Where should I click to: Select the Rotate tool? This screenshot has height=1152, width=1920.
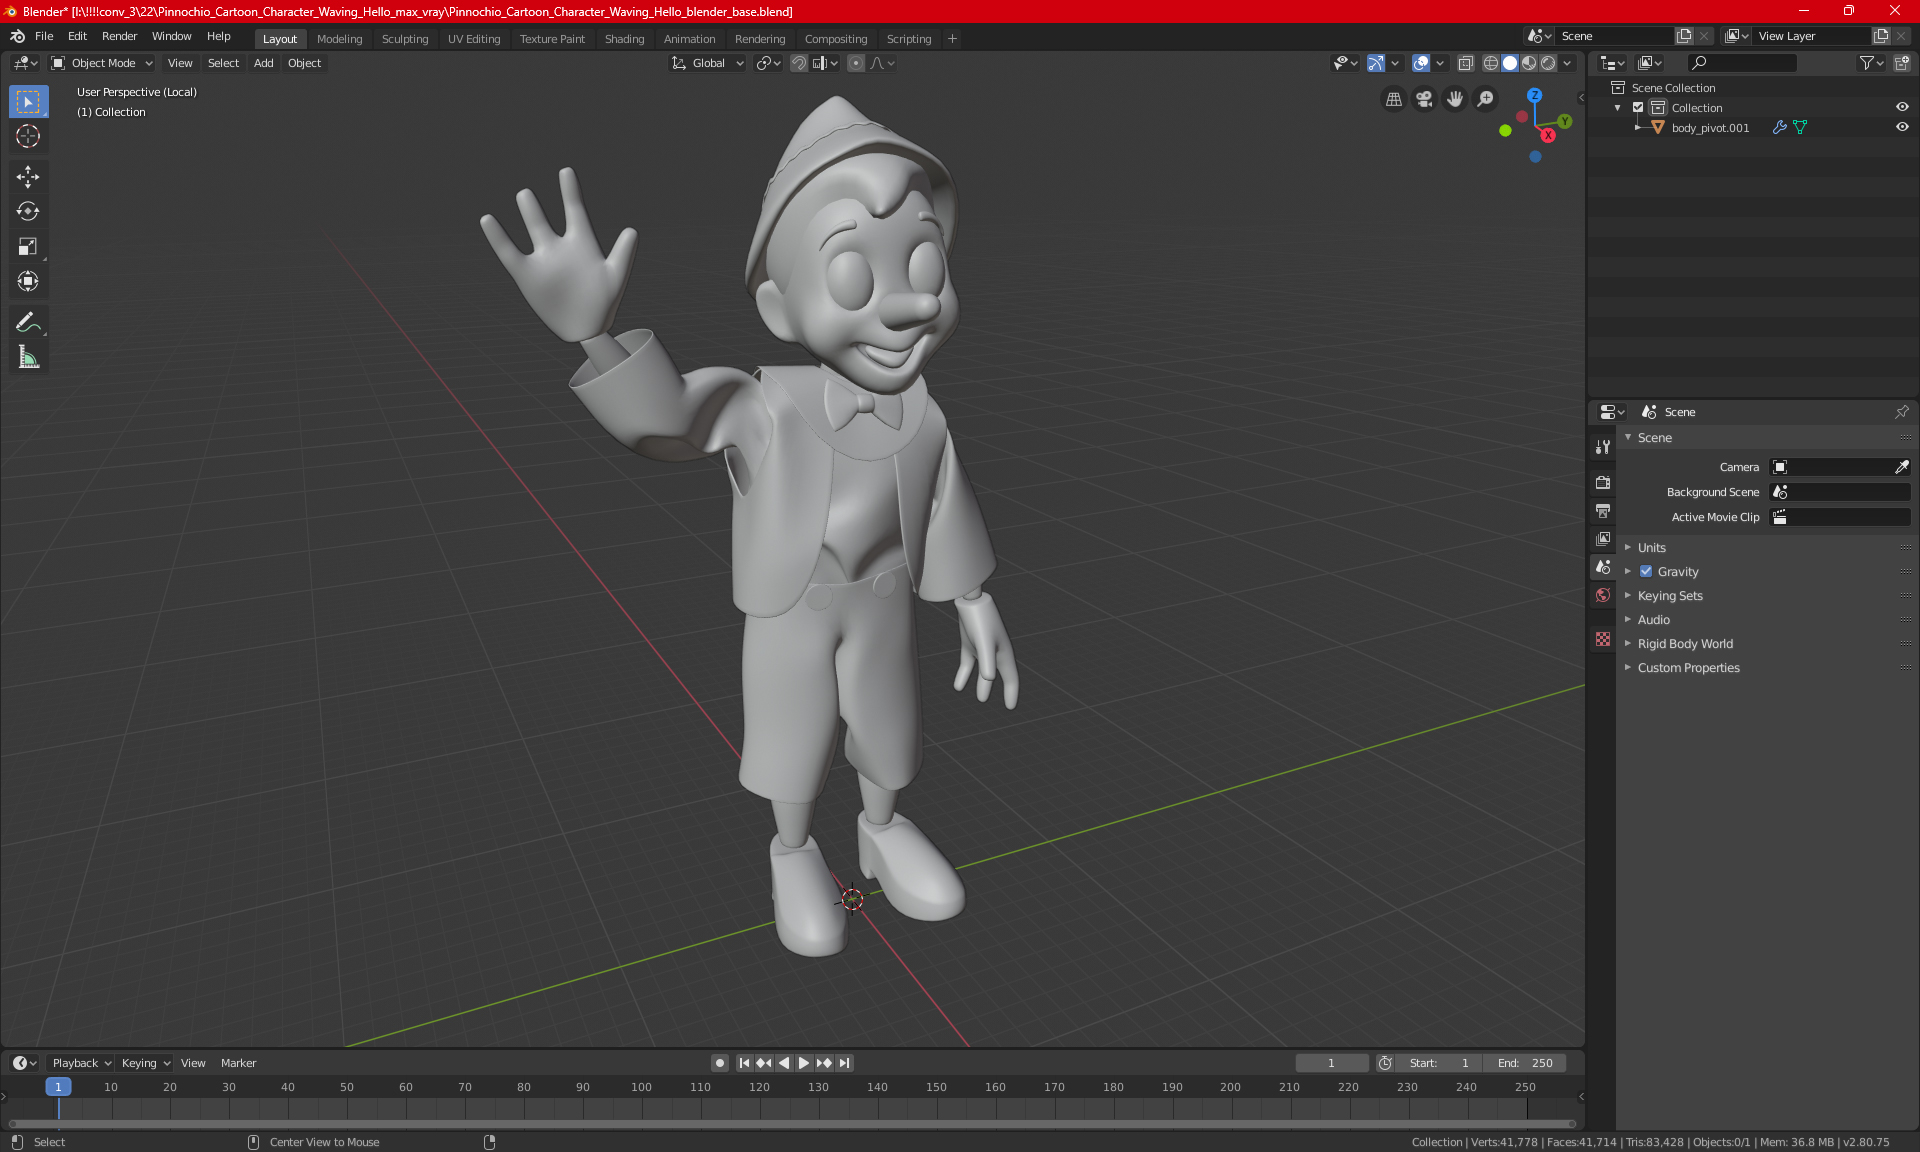pos(28,211)
